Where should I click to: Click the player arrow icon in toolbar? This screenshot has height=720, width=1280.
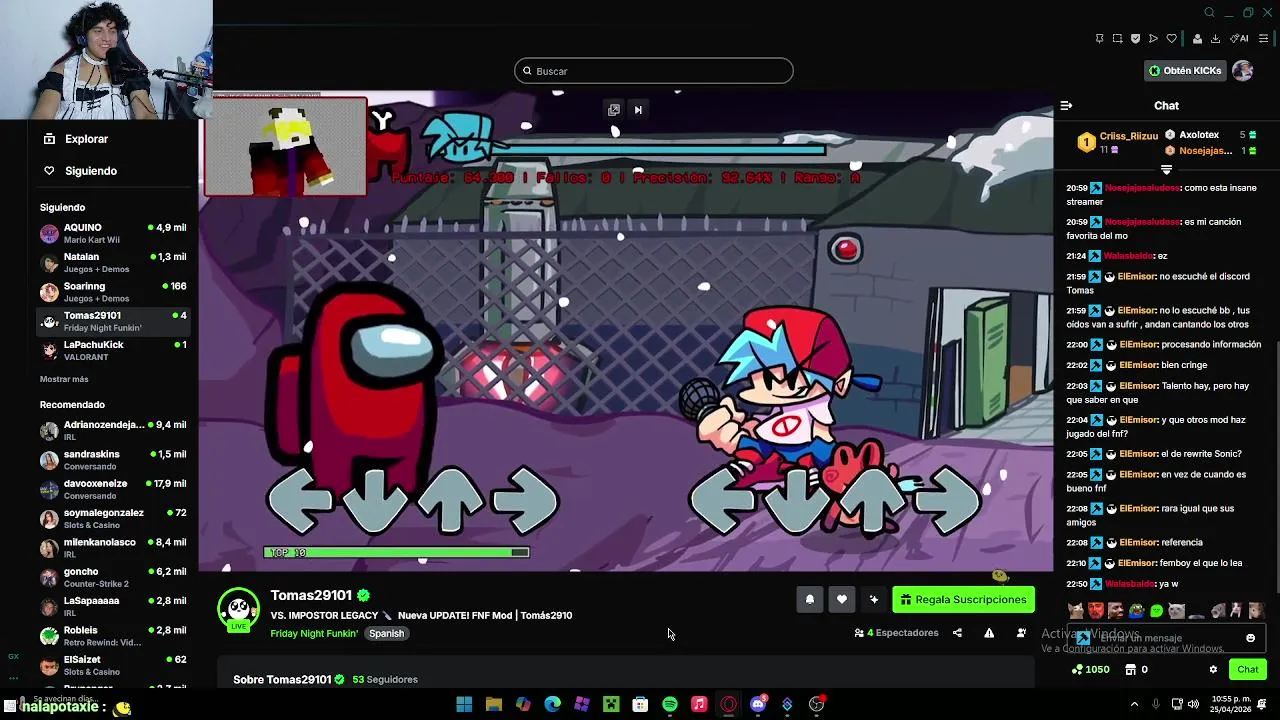[x=1153, y=39]
